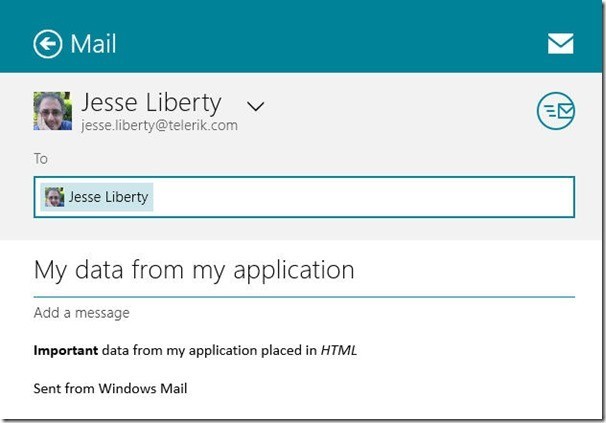Click the "Sent from Windows Mail" signature
Viewport: 606px width, 423px height.
coord(110,388)
